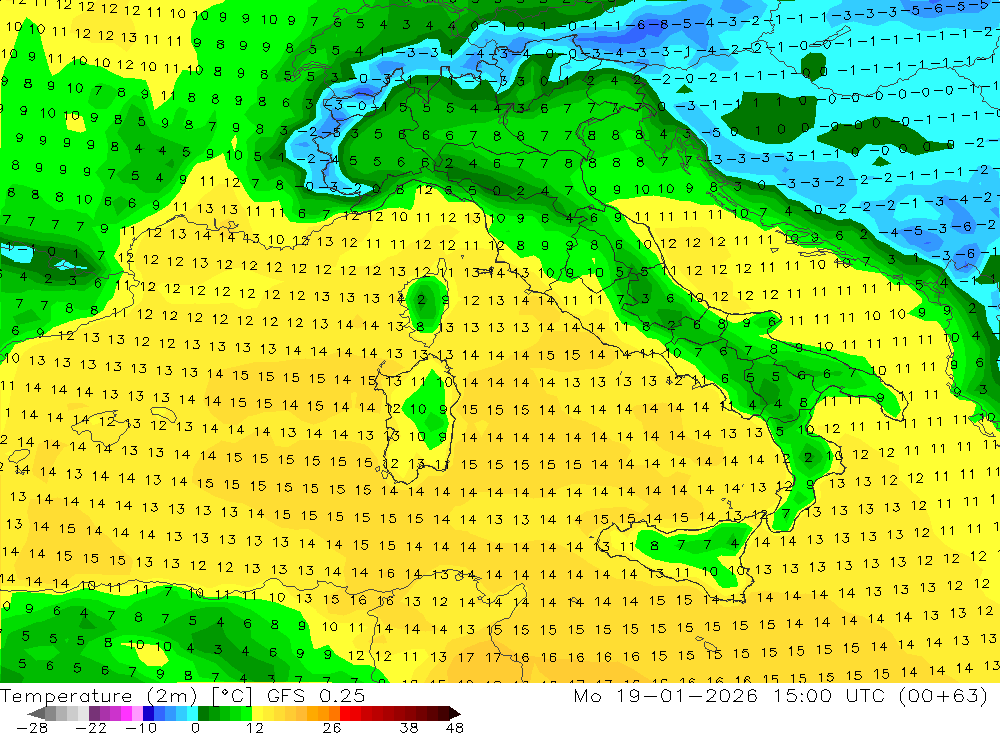Image resolution: width=1000 pixels, height=733 pixels.
Task: Click the '[°C]' unit label
Action: pos(232,696)
